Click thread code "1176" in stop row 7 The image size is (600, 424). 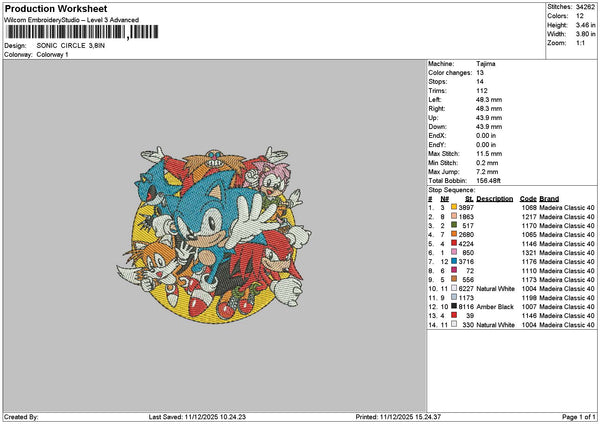point(529,261)
